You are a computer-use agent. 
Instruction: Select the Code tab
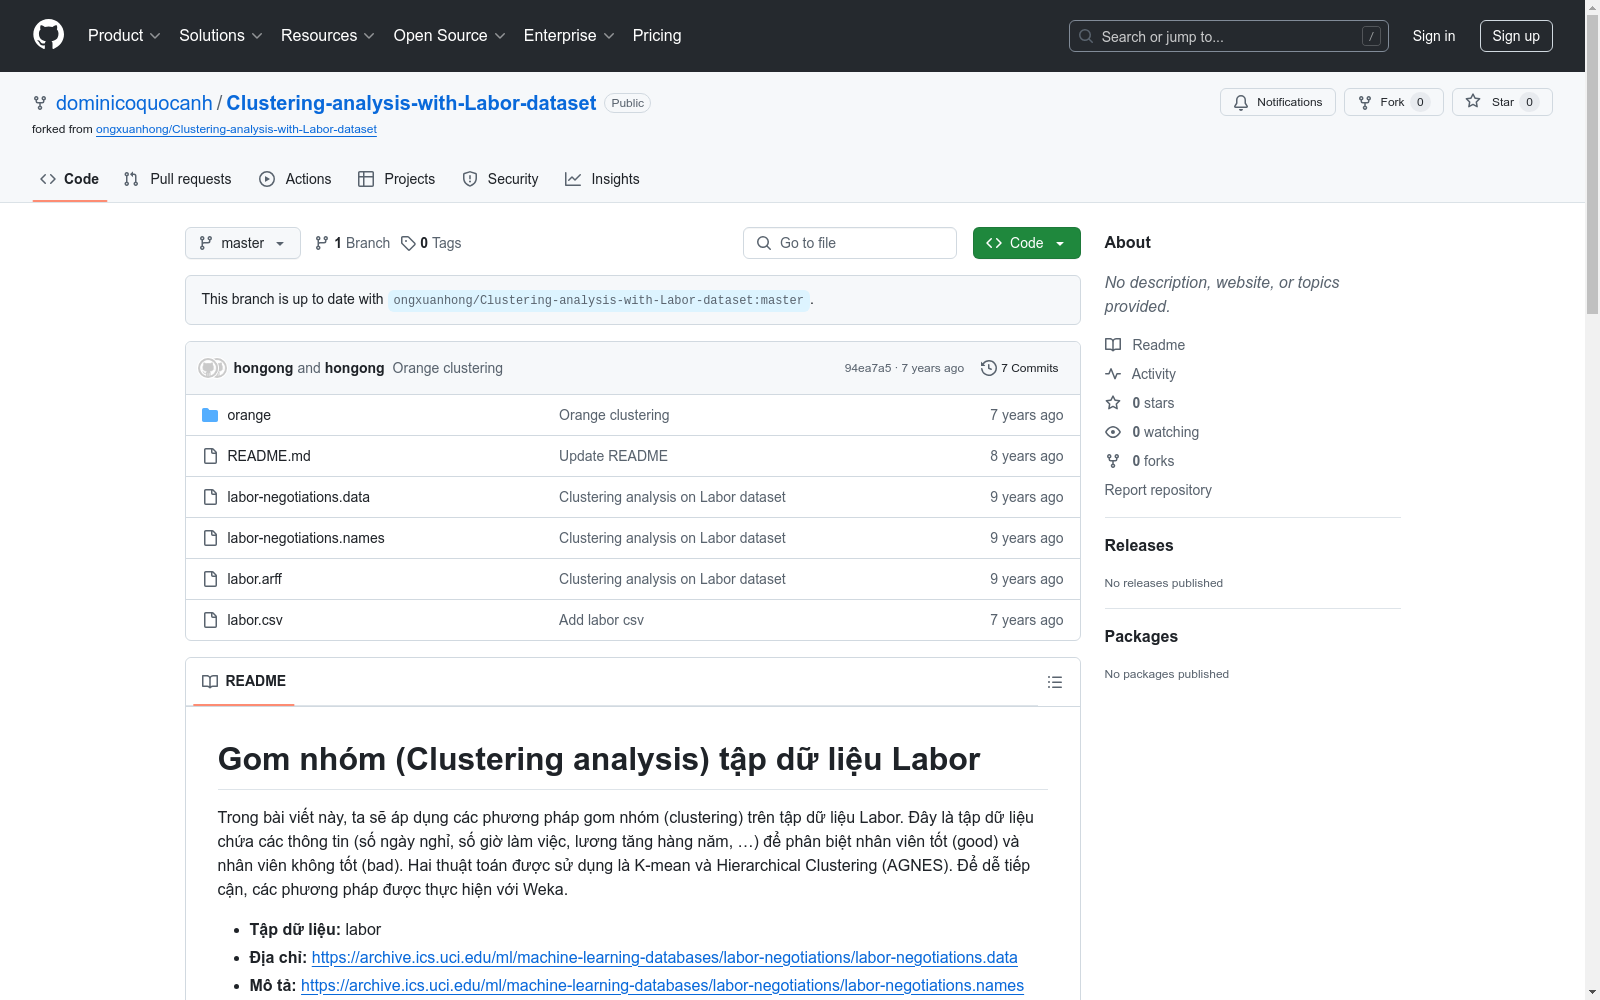(x=70, y=179)
